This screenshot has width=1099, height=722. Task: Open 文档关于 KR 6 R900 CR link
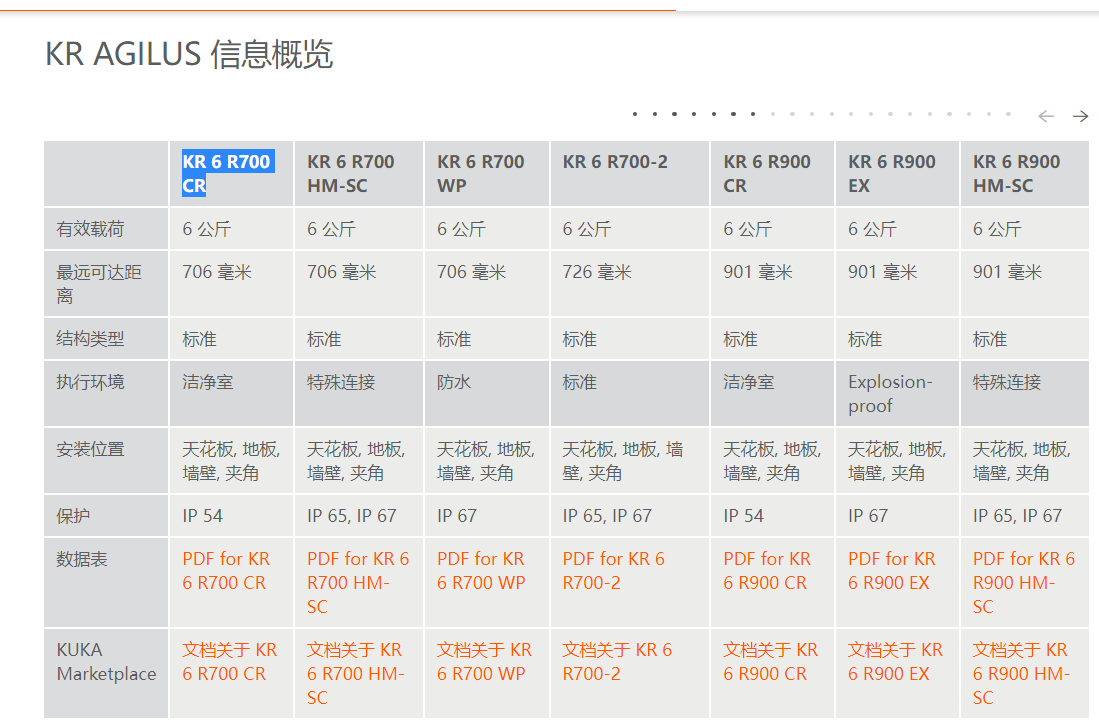tap(770, 662)
